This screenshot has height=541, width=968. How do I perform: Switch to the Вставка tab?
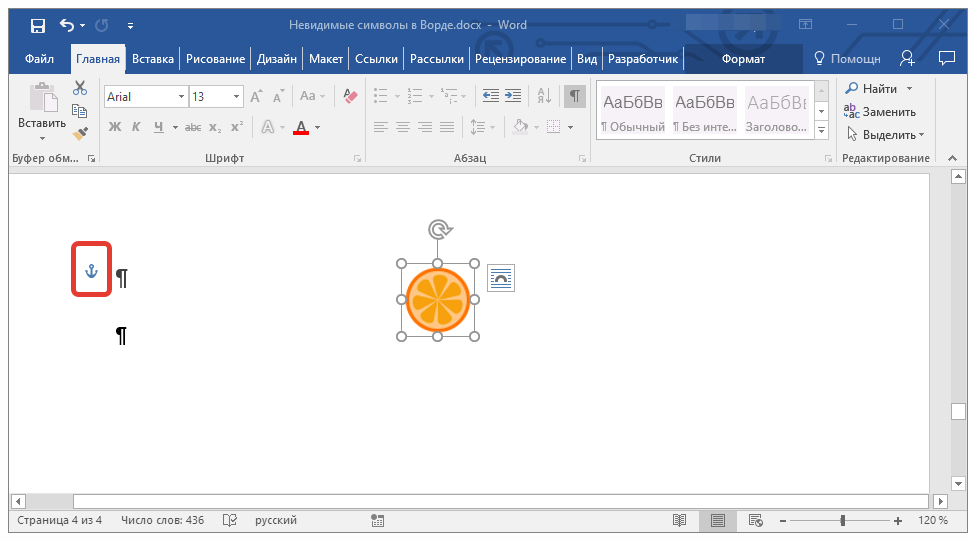point(153,59)
